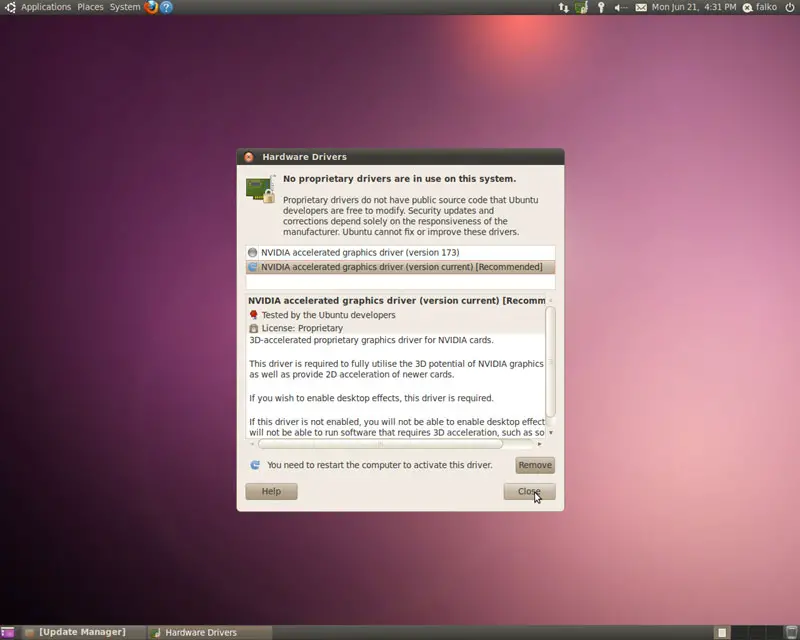Click the hardware drivers tray notification icon
The width and height of the screenshot is (800, 640).
click(x=582, y=7)
